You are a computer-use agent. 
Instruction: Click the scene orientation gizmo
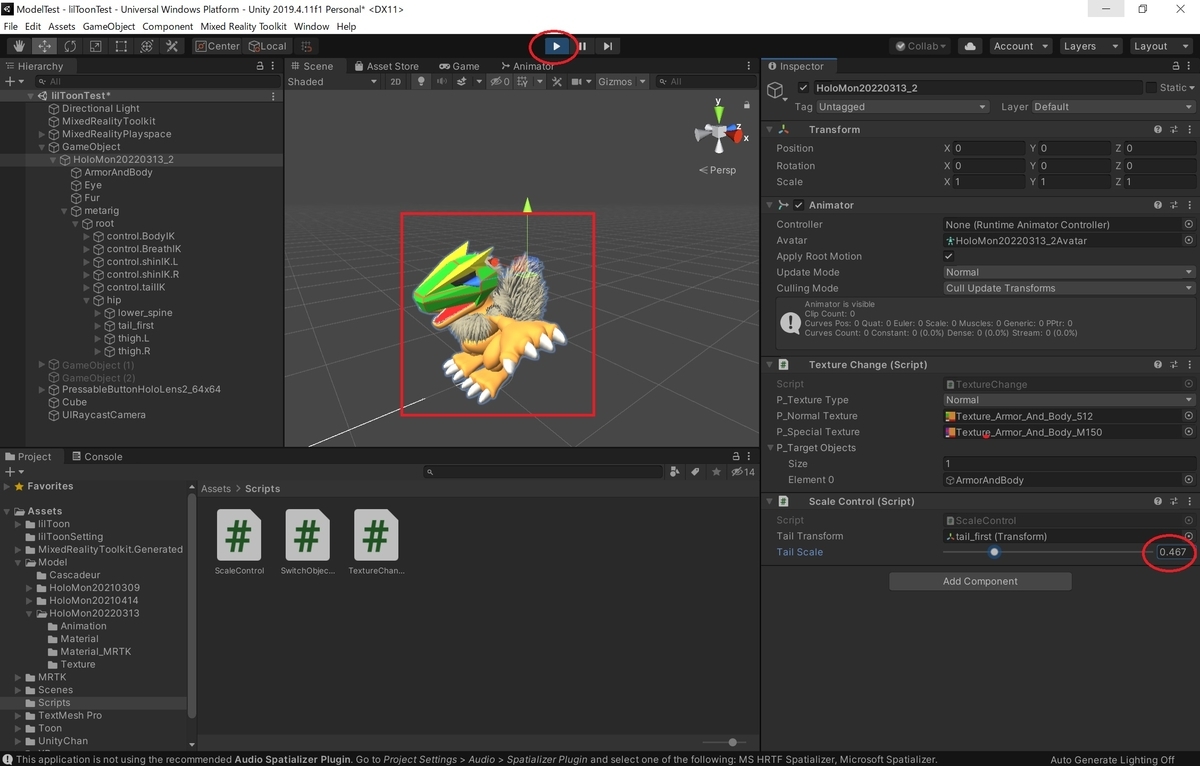[717, 130]
